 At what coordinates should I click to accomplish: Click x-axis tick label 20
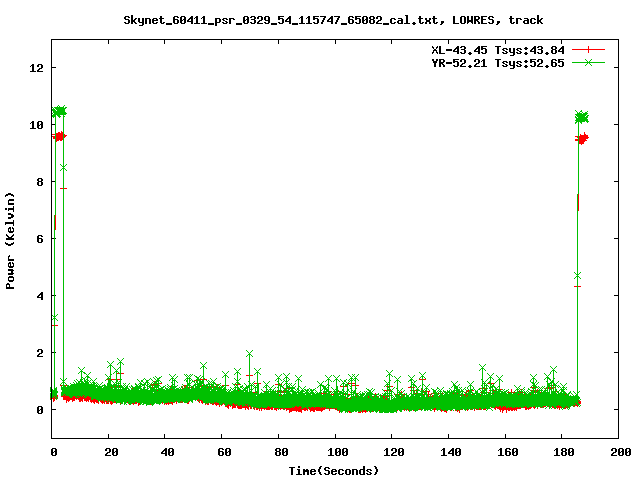pos(111,452)
